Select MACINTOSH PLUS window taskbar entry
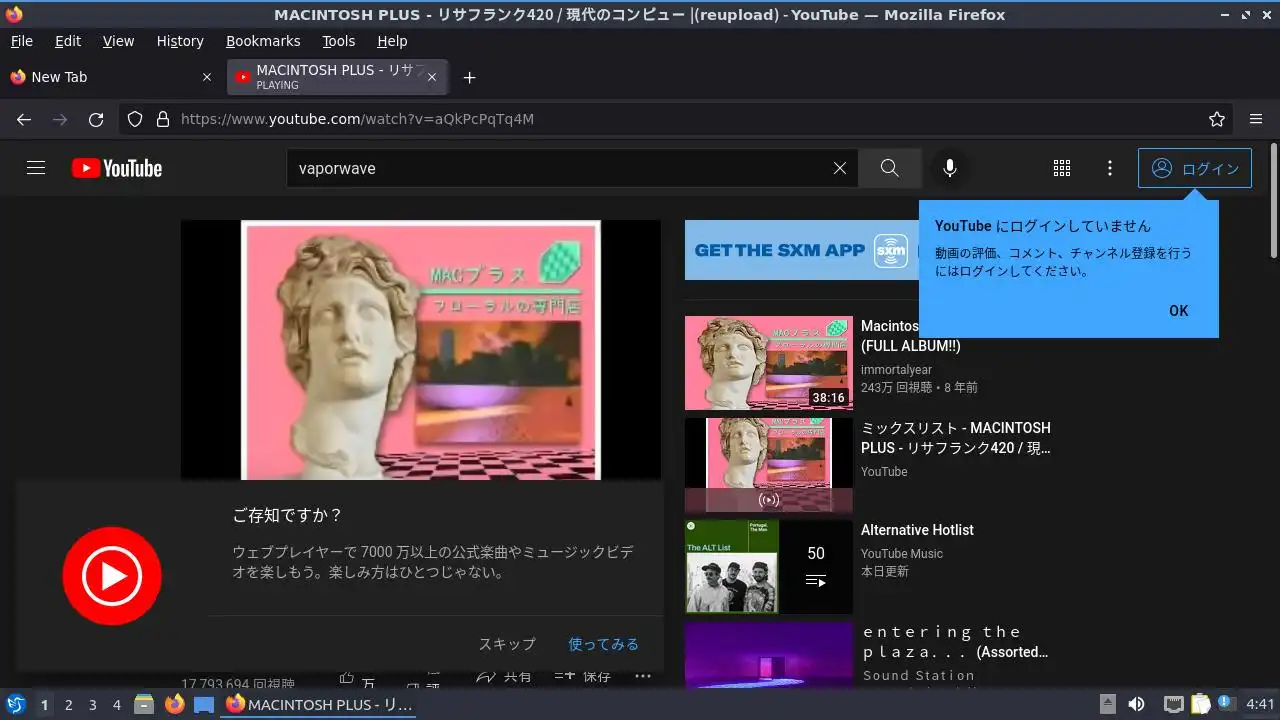This screenshot has height=720, width=1280. 320,705
